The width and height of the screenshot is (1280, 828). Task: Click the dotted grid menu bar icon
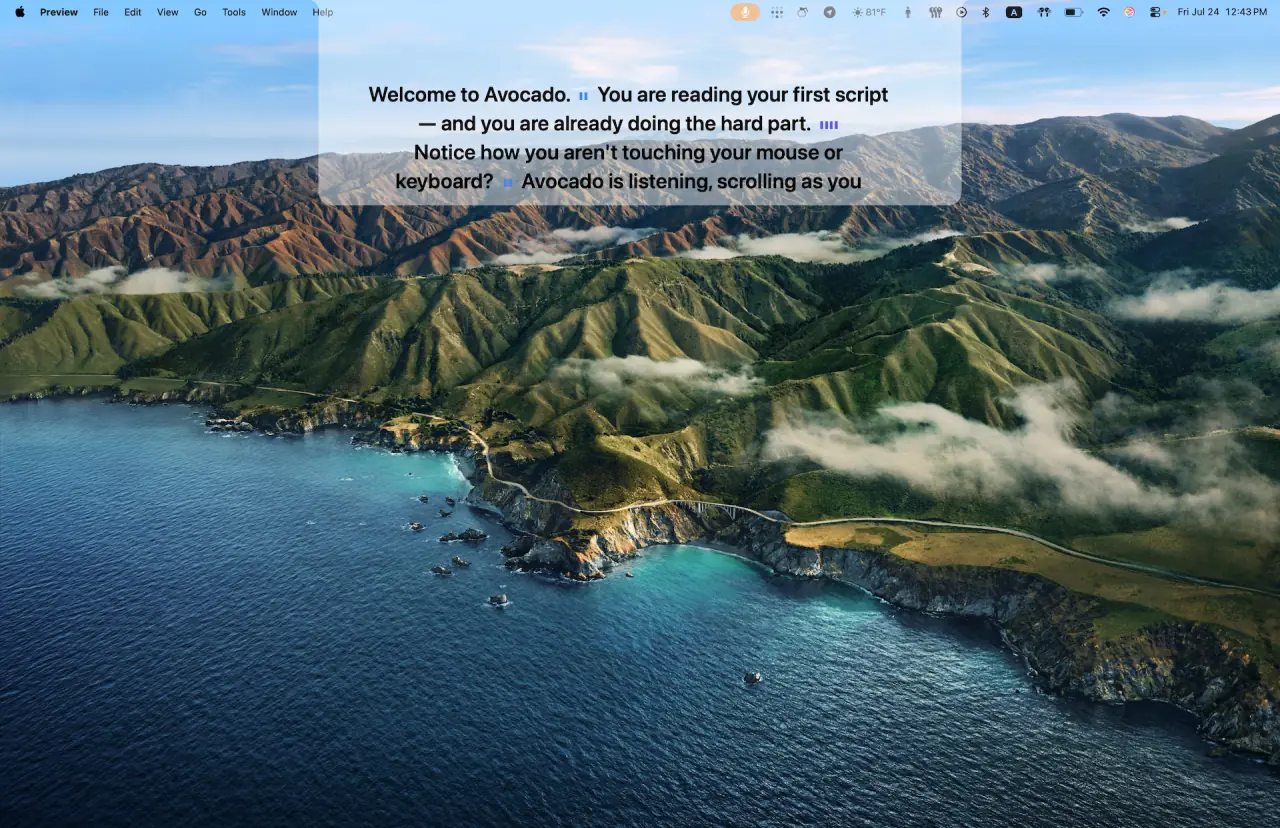point(777,12)
